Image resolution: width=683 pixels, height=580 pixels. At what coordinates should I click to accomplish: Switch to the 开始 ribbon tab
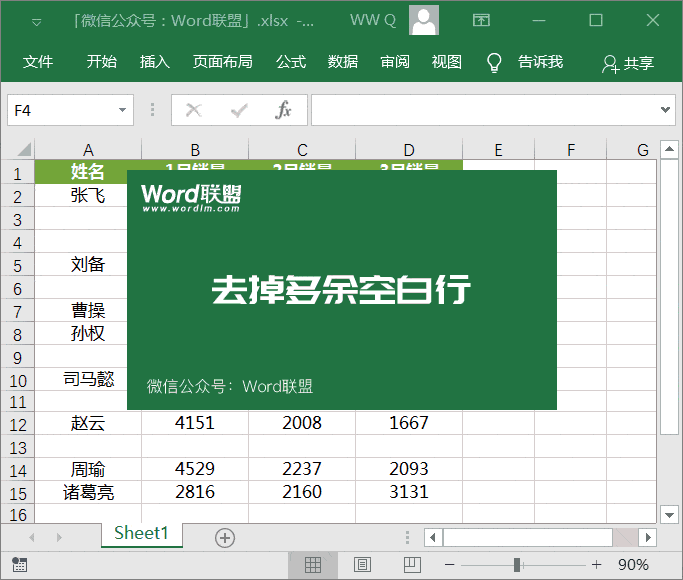(x=101, y=62)
